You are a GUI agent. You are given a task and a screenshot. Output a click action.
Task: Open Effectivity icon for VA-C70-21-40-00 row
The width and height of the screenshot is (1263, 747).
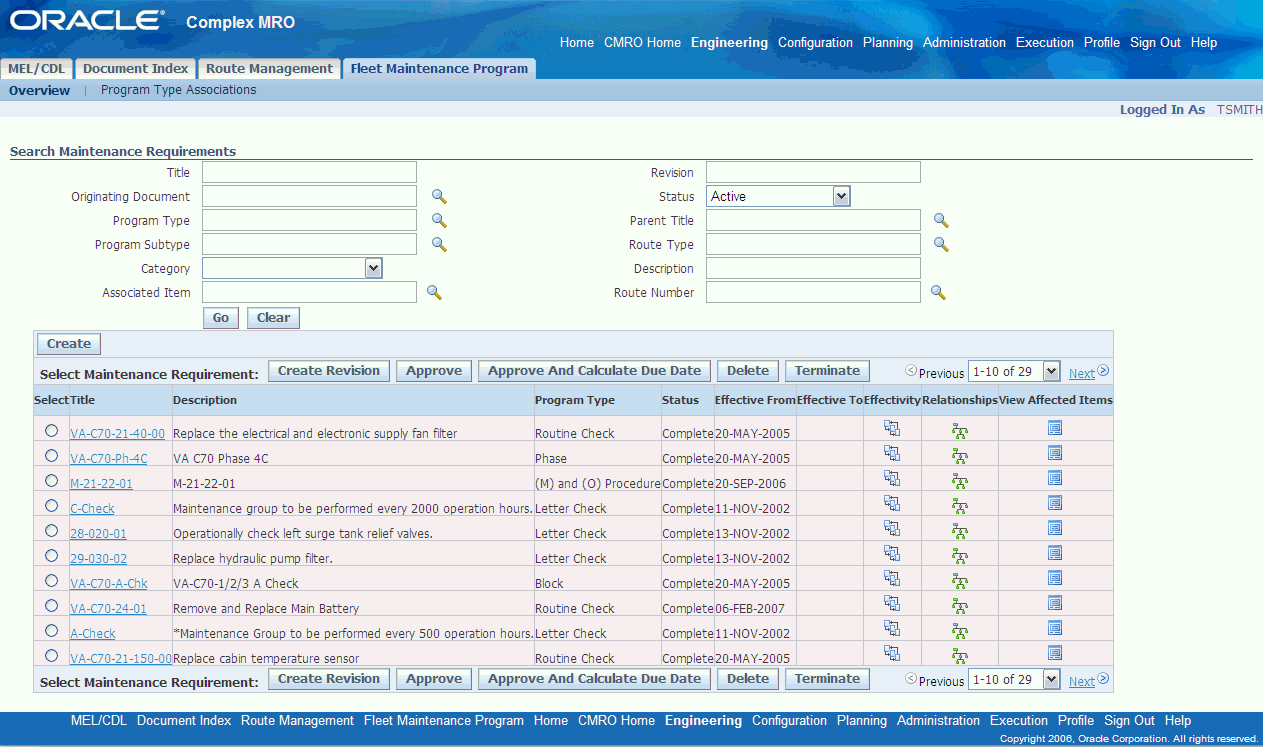coord(892,428)
